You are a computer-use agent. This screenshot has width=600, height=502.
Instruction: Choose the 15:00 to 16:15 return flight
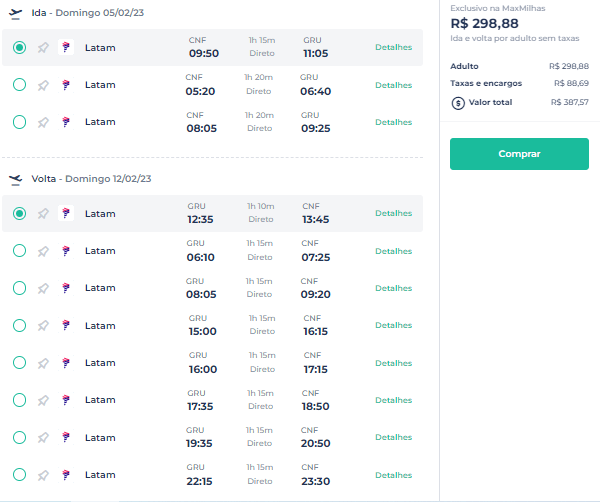[x=20, y=325]
